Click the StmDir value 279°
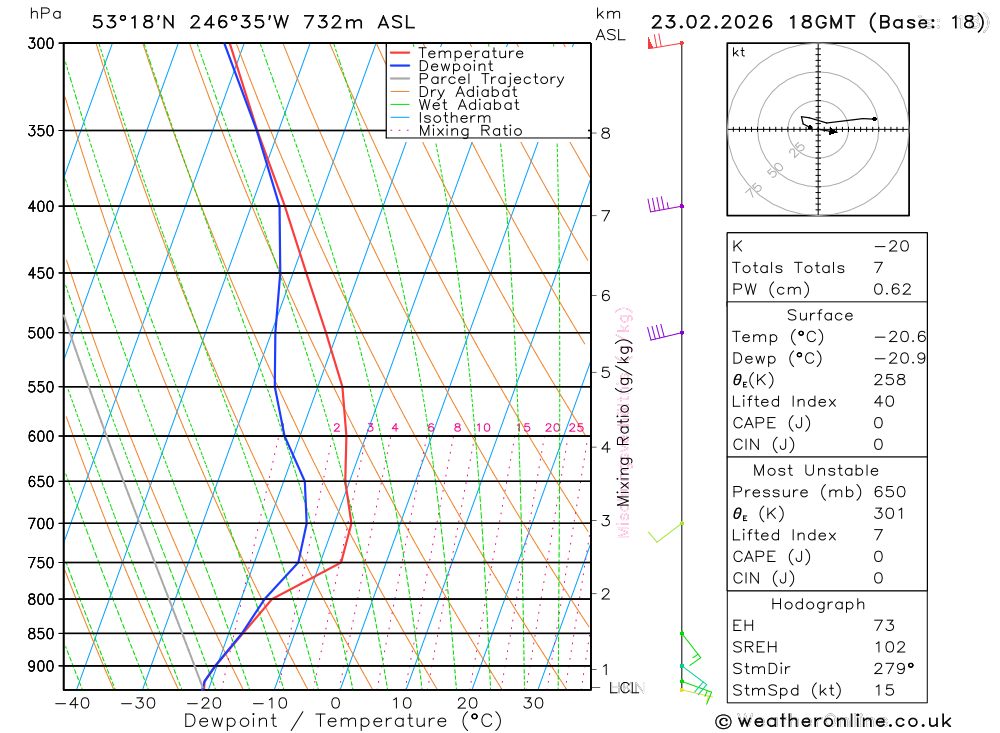1000x733 pixels. pos(893,669)
